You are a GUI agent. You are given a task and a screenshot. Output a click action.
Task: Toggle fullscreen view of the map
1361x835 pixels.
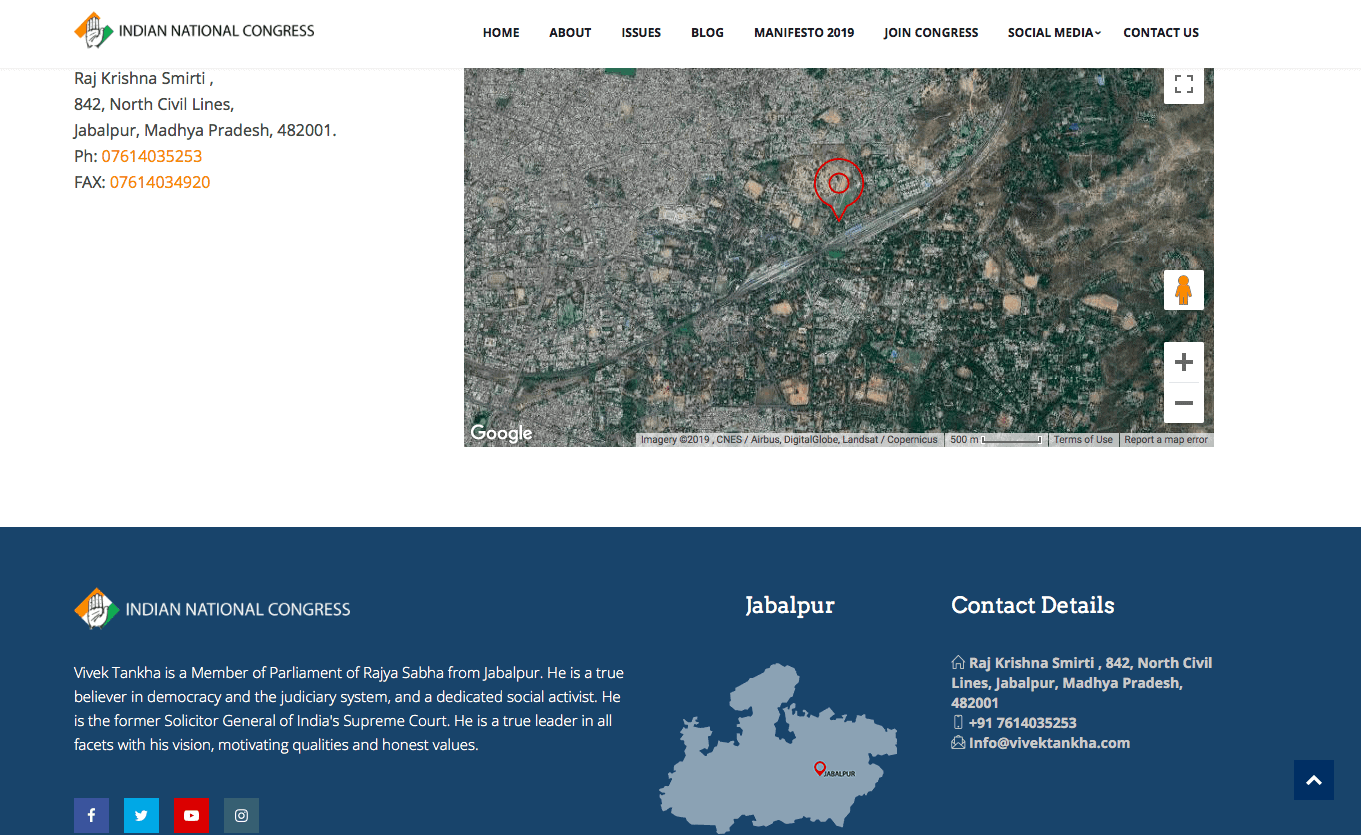click(1184, 84)
